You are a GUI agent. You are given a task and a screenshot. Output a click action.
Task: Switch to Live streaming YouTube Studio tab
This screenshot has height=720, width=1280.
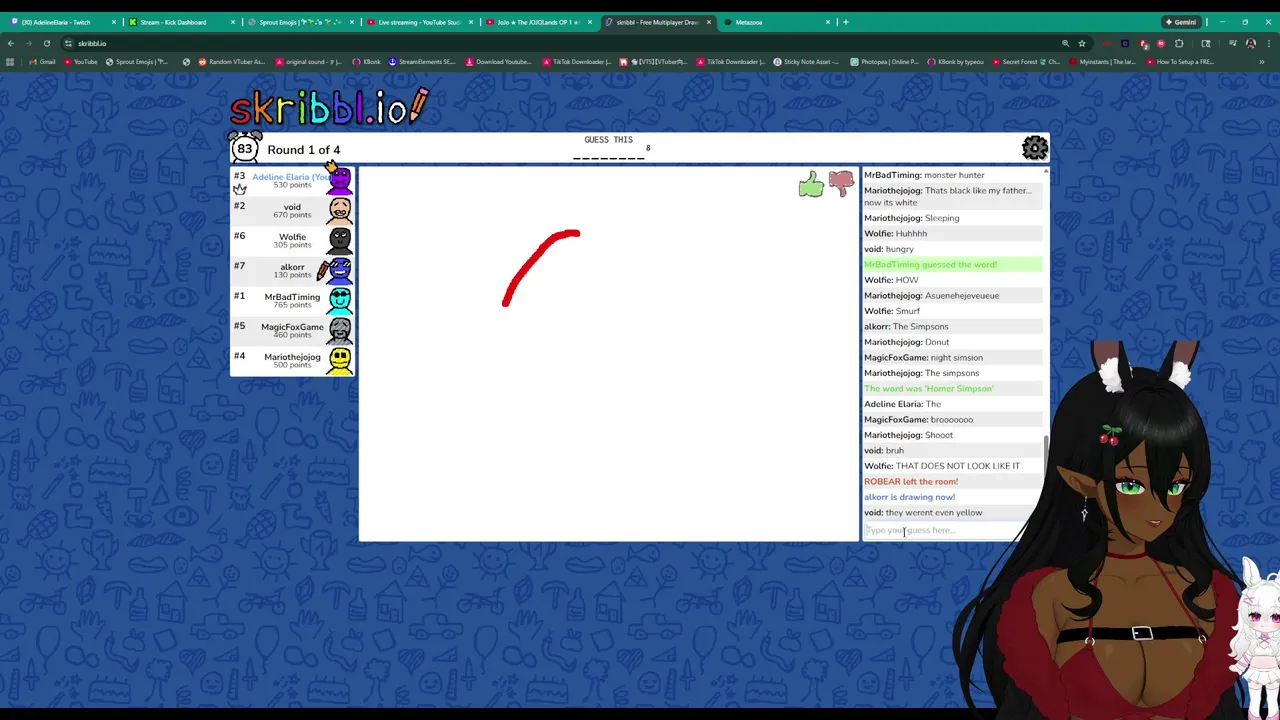pos(418,22)
